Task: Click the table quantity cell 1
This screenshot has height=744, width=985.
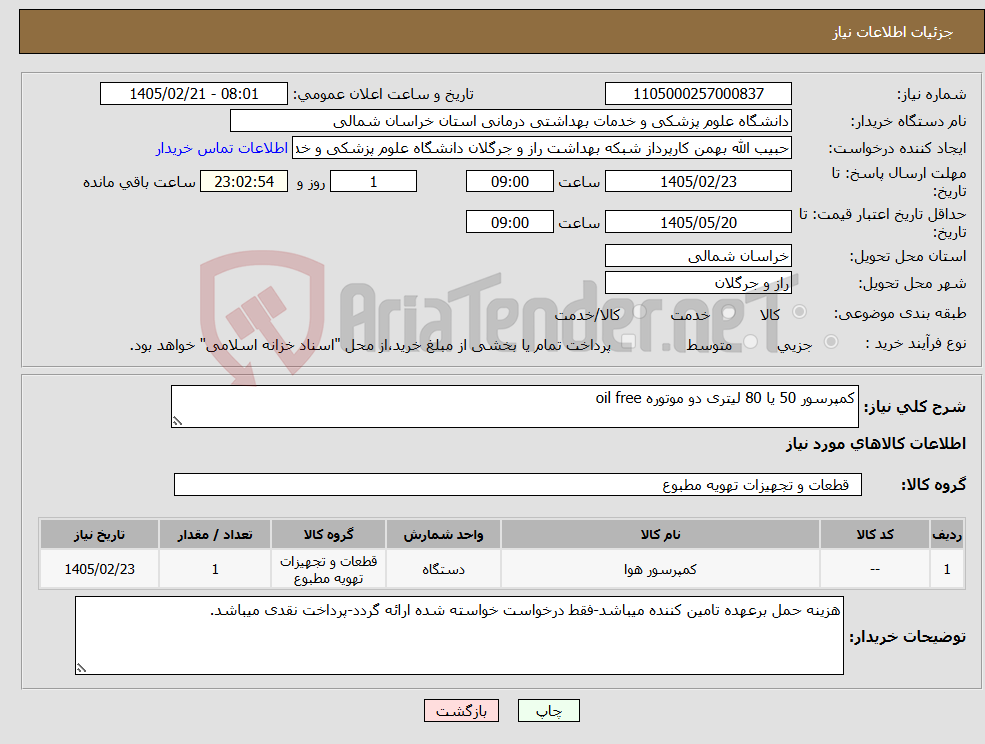Action: [x=215, y=569]
